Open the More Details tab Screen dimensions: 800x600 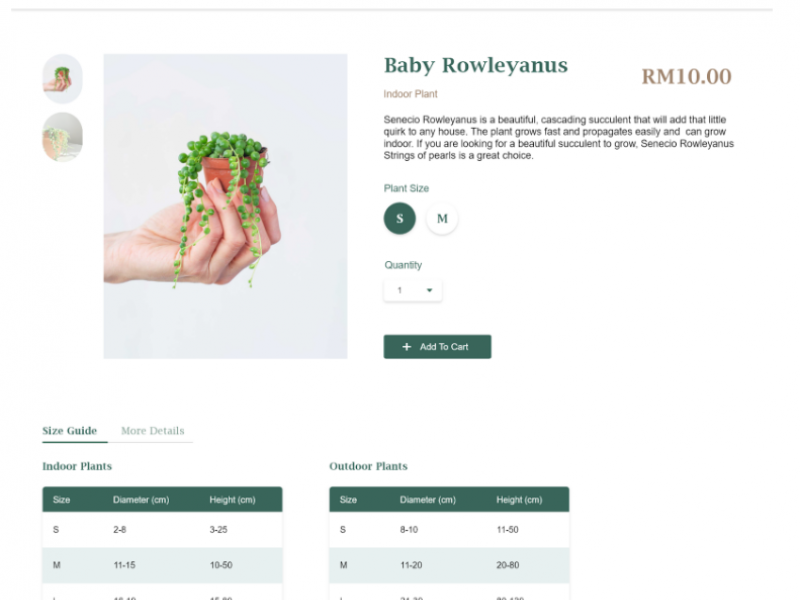point(152,431)
